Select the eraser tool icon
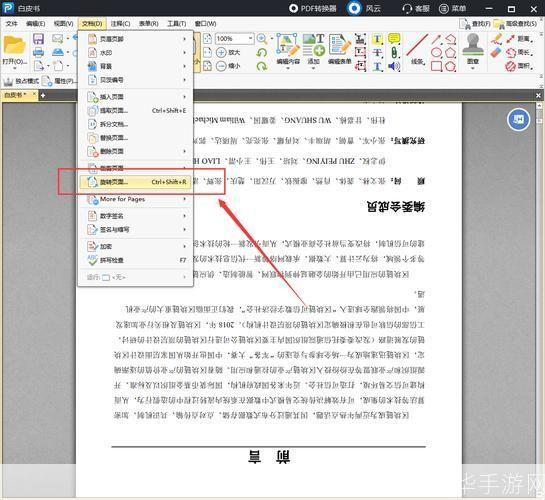Screen dimensions: 545x500 pos(497,53)
